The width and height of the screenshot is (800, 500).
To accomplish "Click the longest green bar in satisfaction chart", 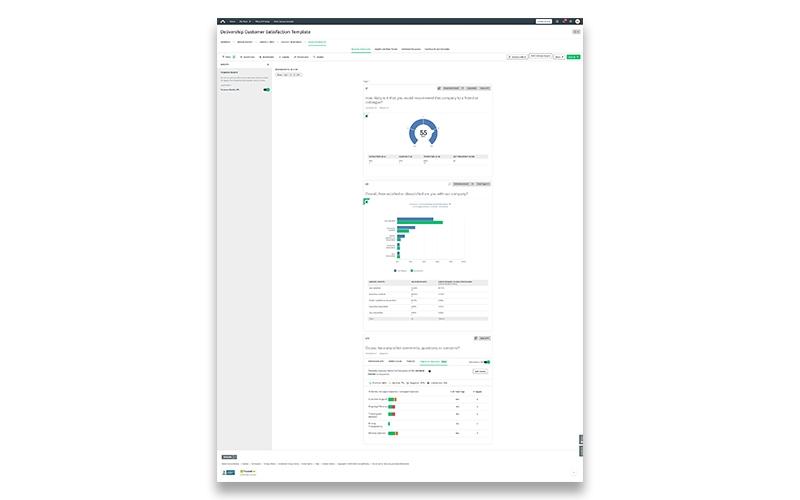I will 420,222.
